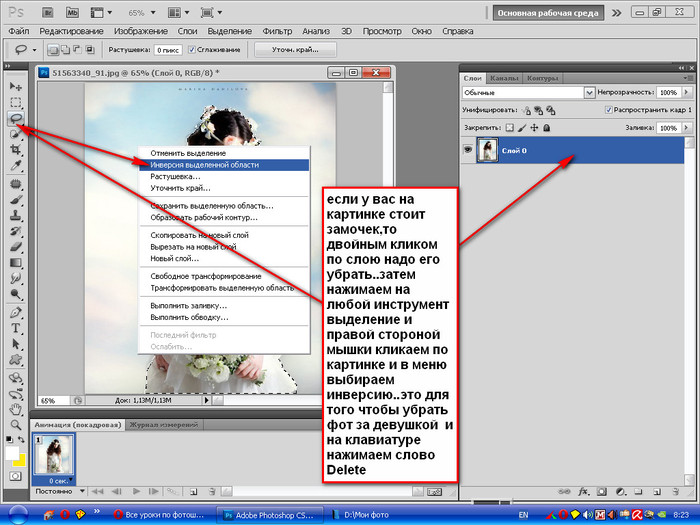
Task: Select the Move tool
Action: 16,87
